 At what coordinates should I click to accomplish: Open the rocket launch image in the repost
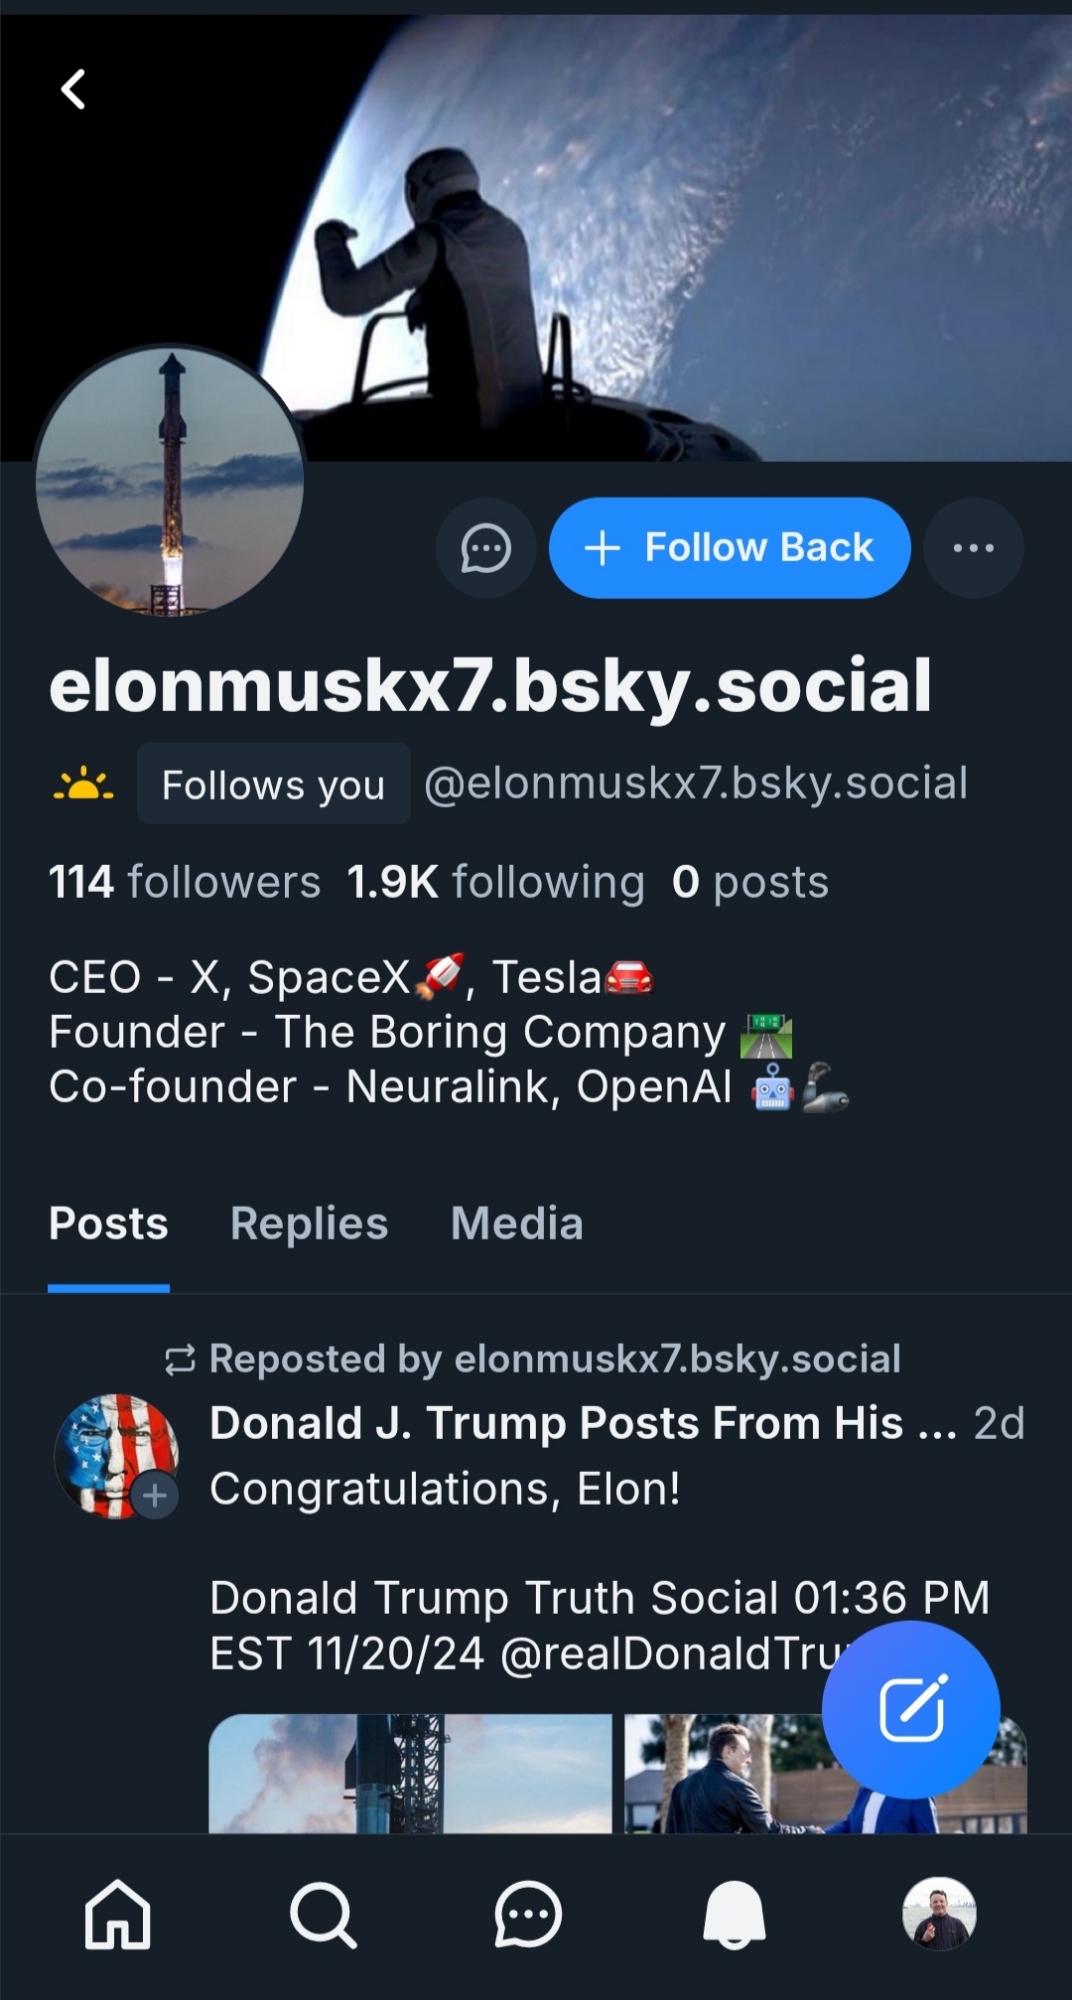tap(410, 1773)
